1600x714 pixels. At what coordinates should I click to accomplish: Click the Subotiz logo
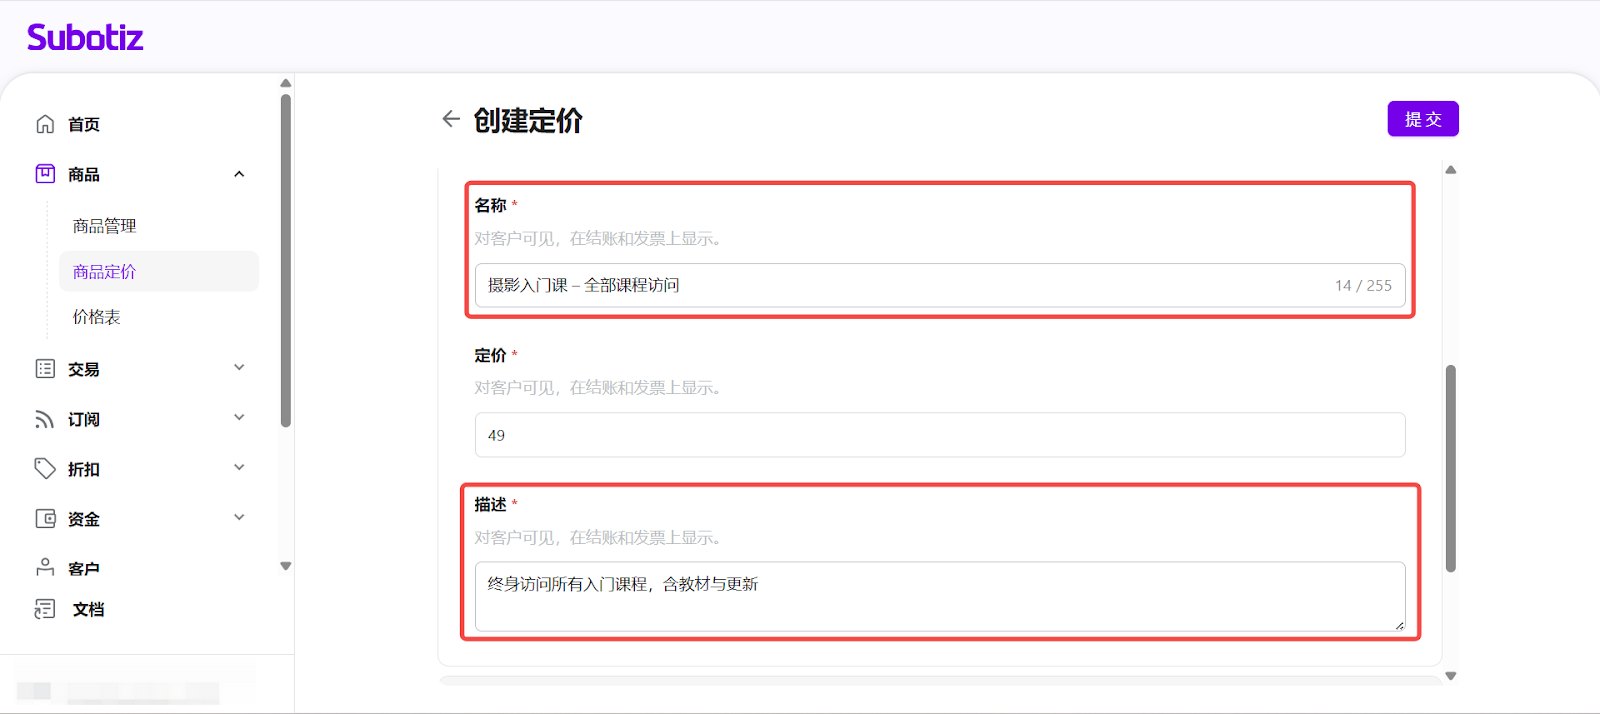click(x=85, y=38)
